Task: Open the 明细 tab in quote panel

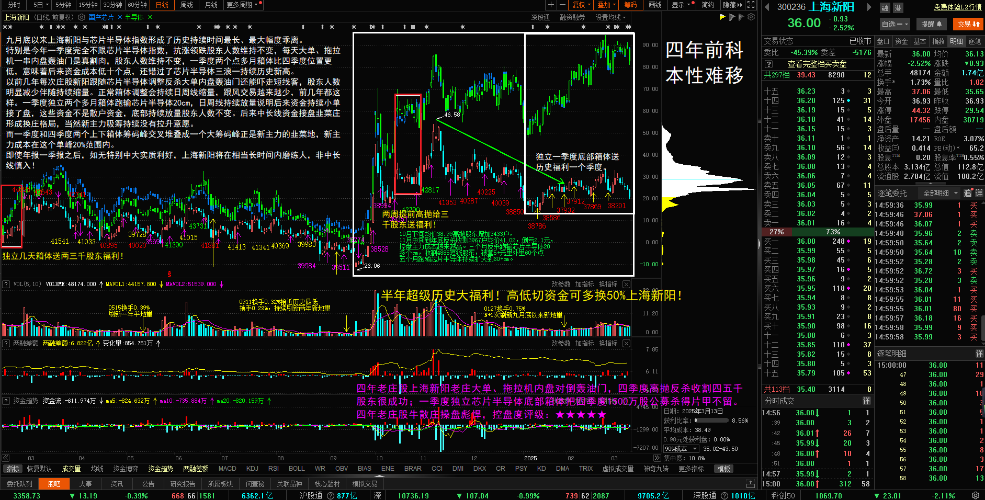Action: pyautogui.click(x=956, y=41)
